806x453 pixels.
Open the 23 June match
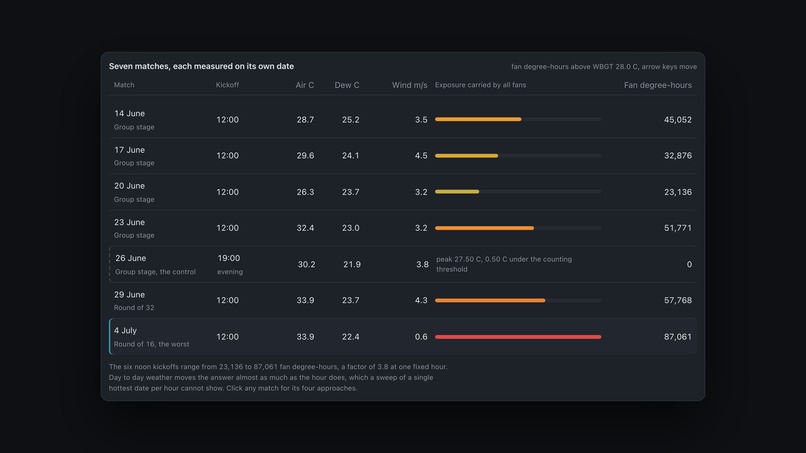pyautogui.click(x=403, y=228)
